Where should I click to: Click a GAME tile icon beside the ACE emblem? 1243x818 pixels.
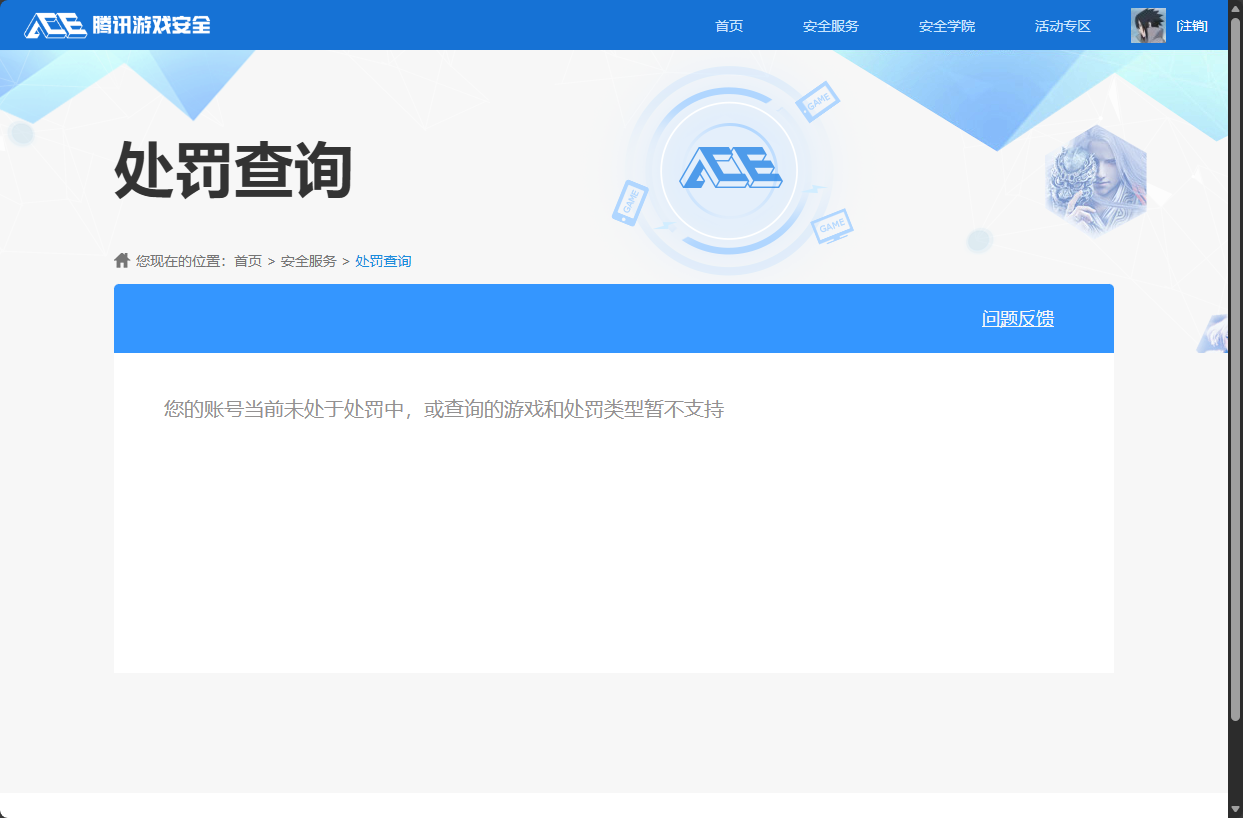click(818, 100)
